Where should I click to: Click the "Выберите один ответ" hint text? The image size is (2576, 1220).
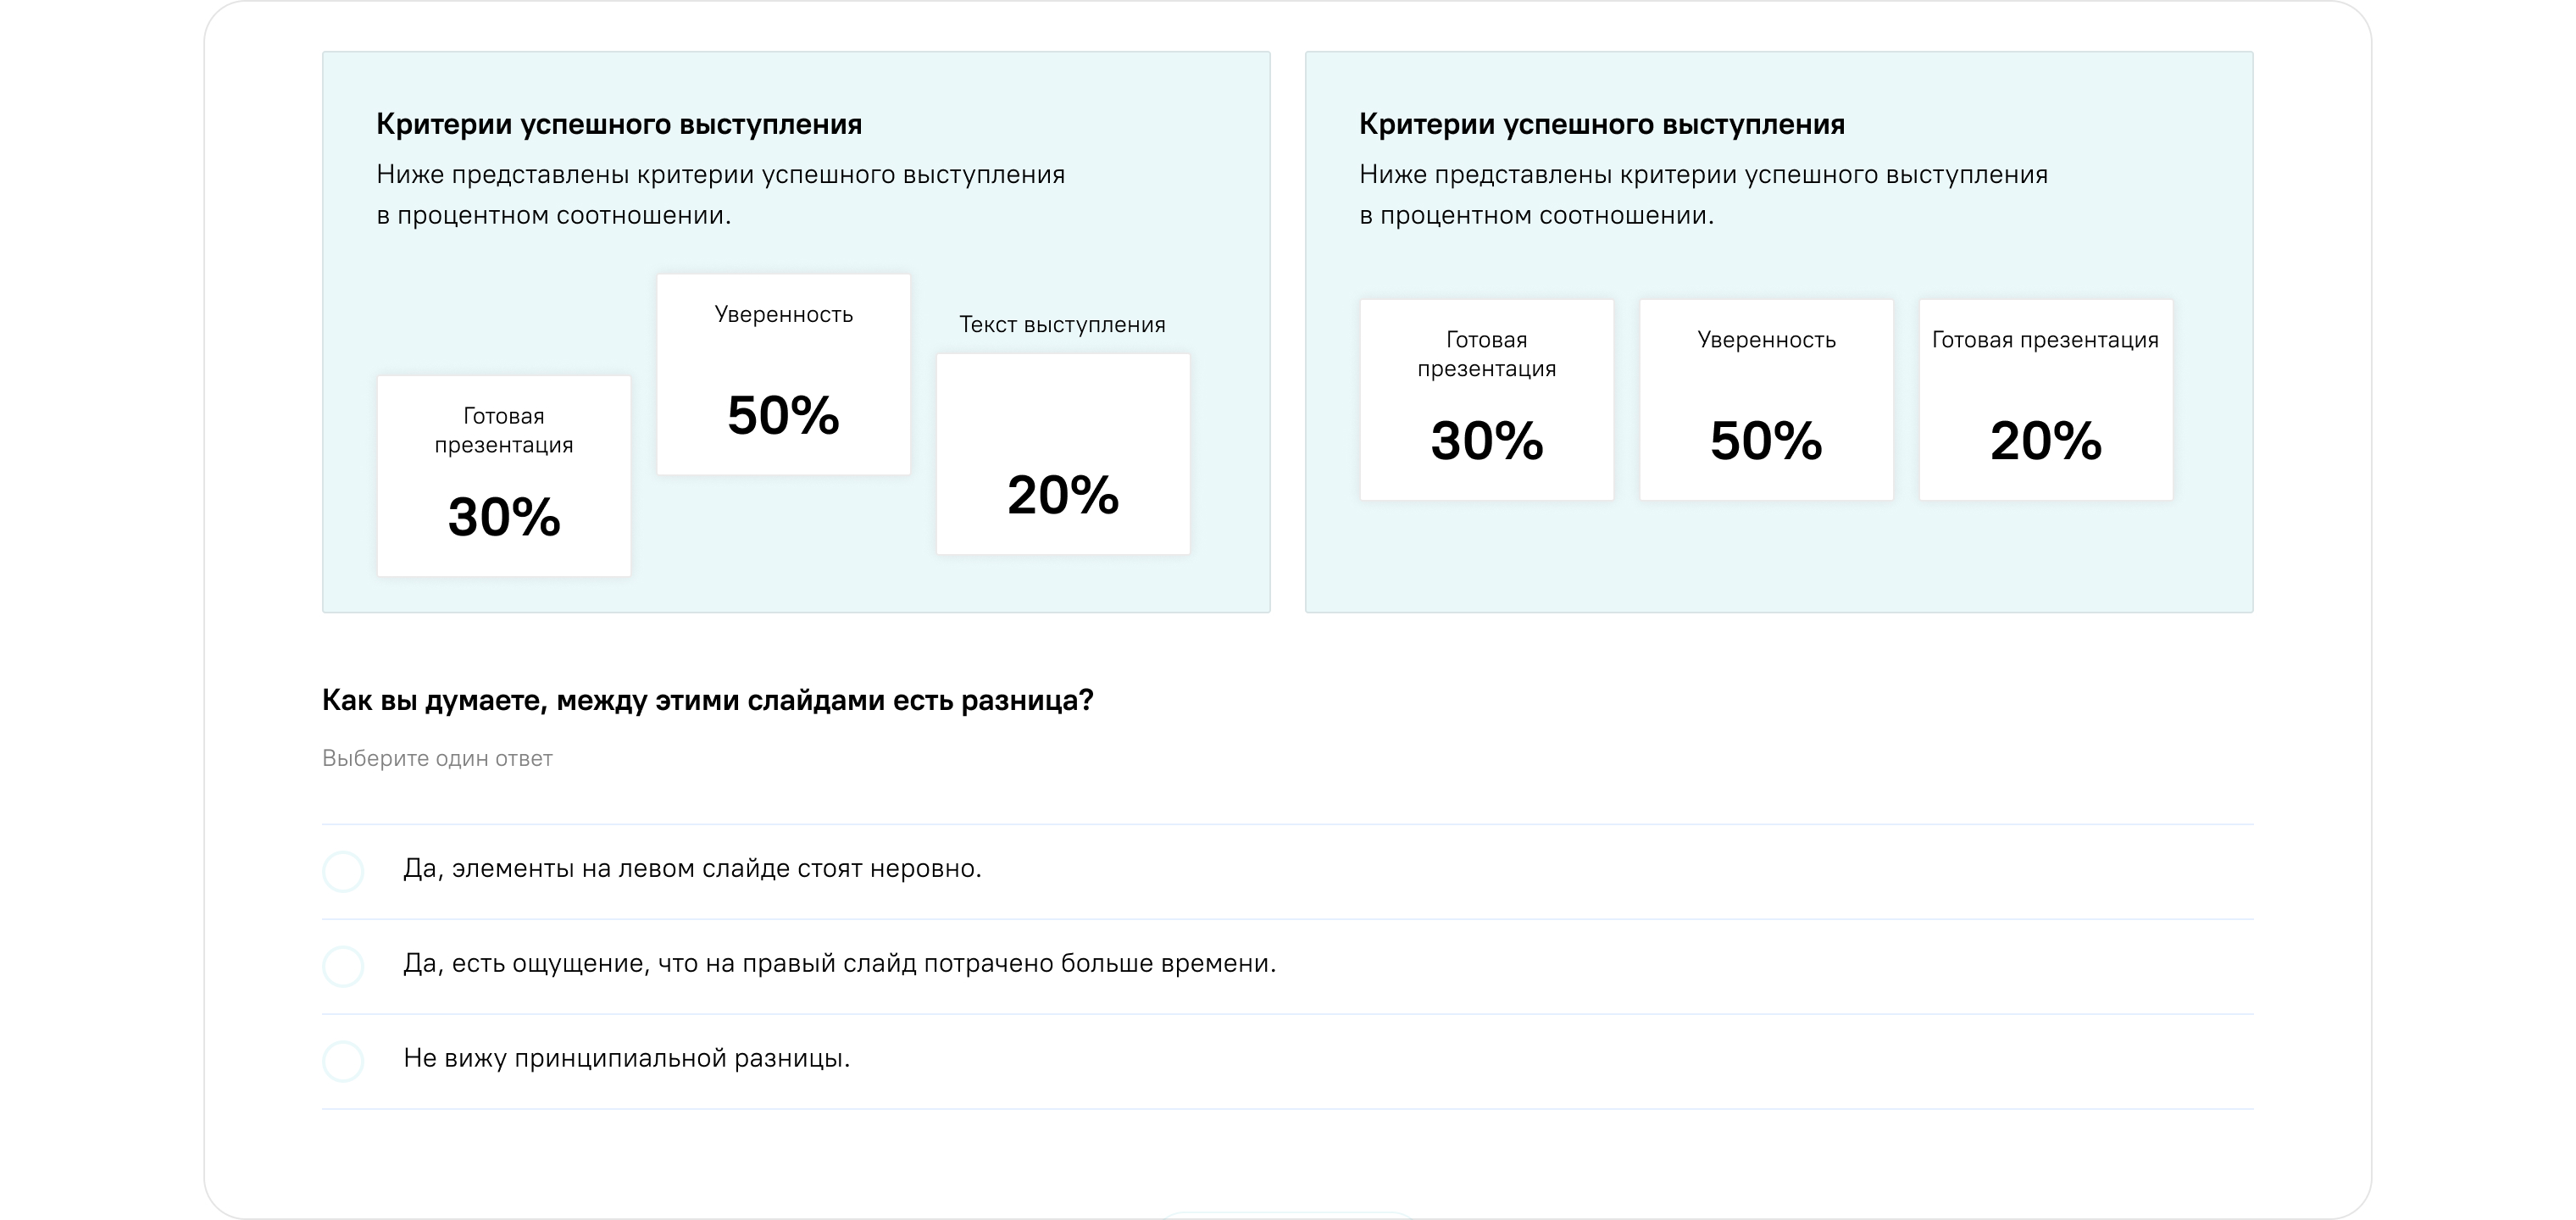click(x=437, y=759)
